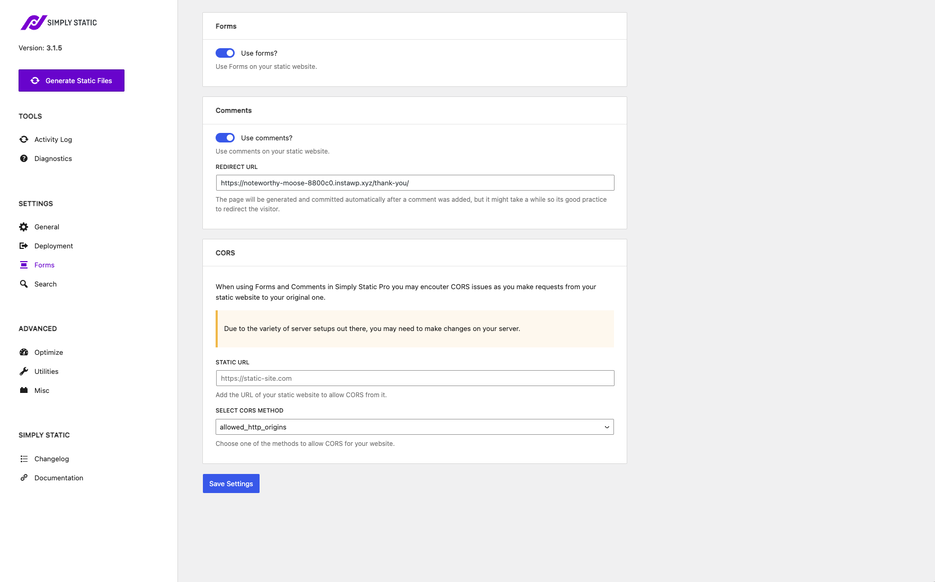Screen dimensions: 935x582
Task: Open the Optimize section
Action: (x=49, y=352)
